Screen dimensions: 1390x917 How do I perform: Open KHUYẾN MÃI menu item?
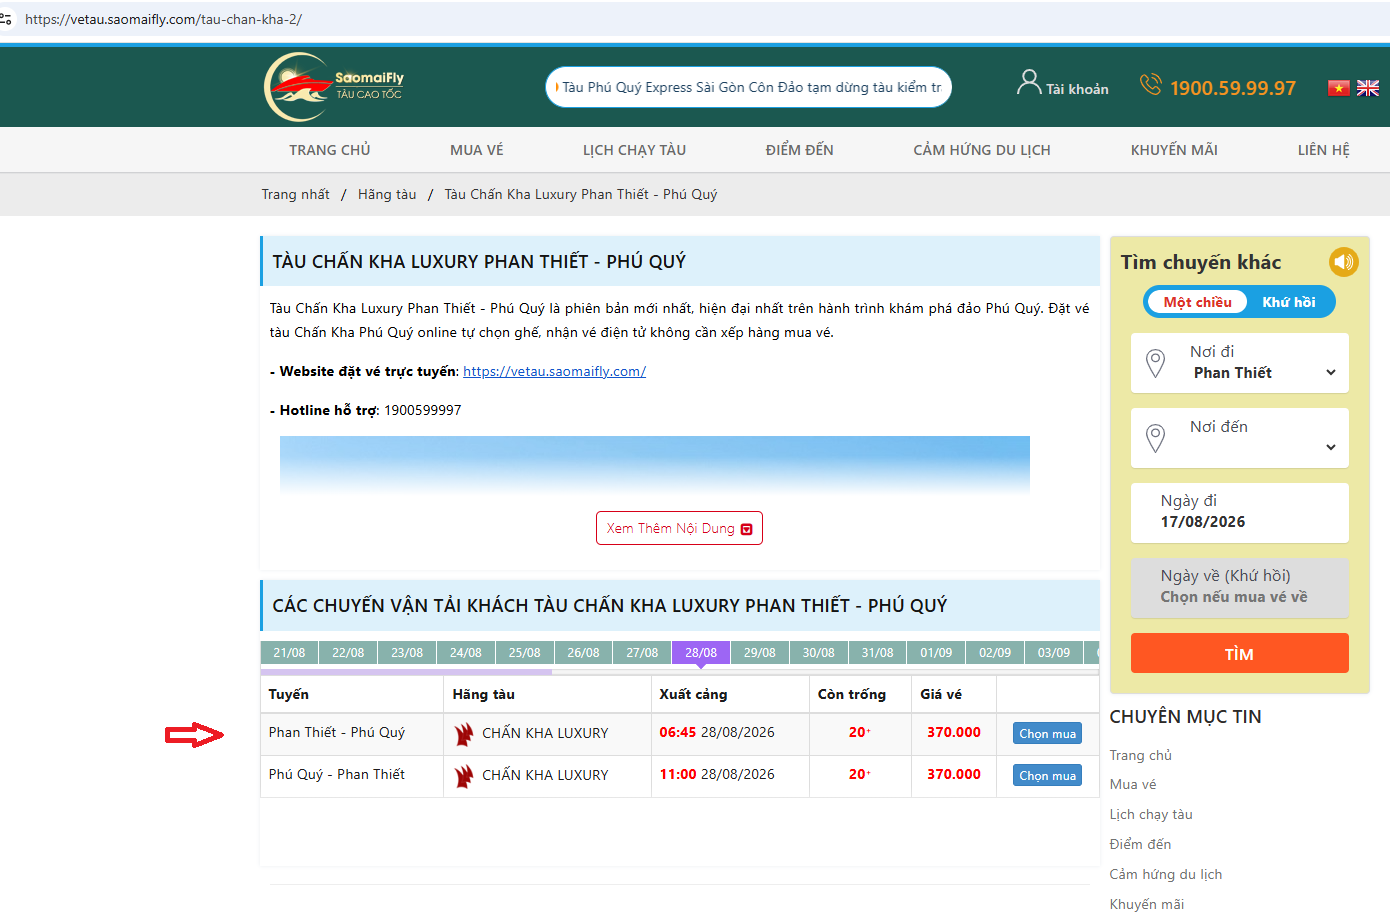[x=1174, y=150]
